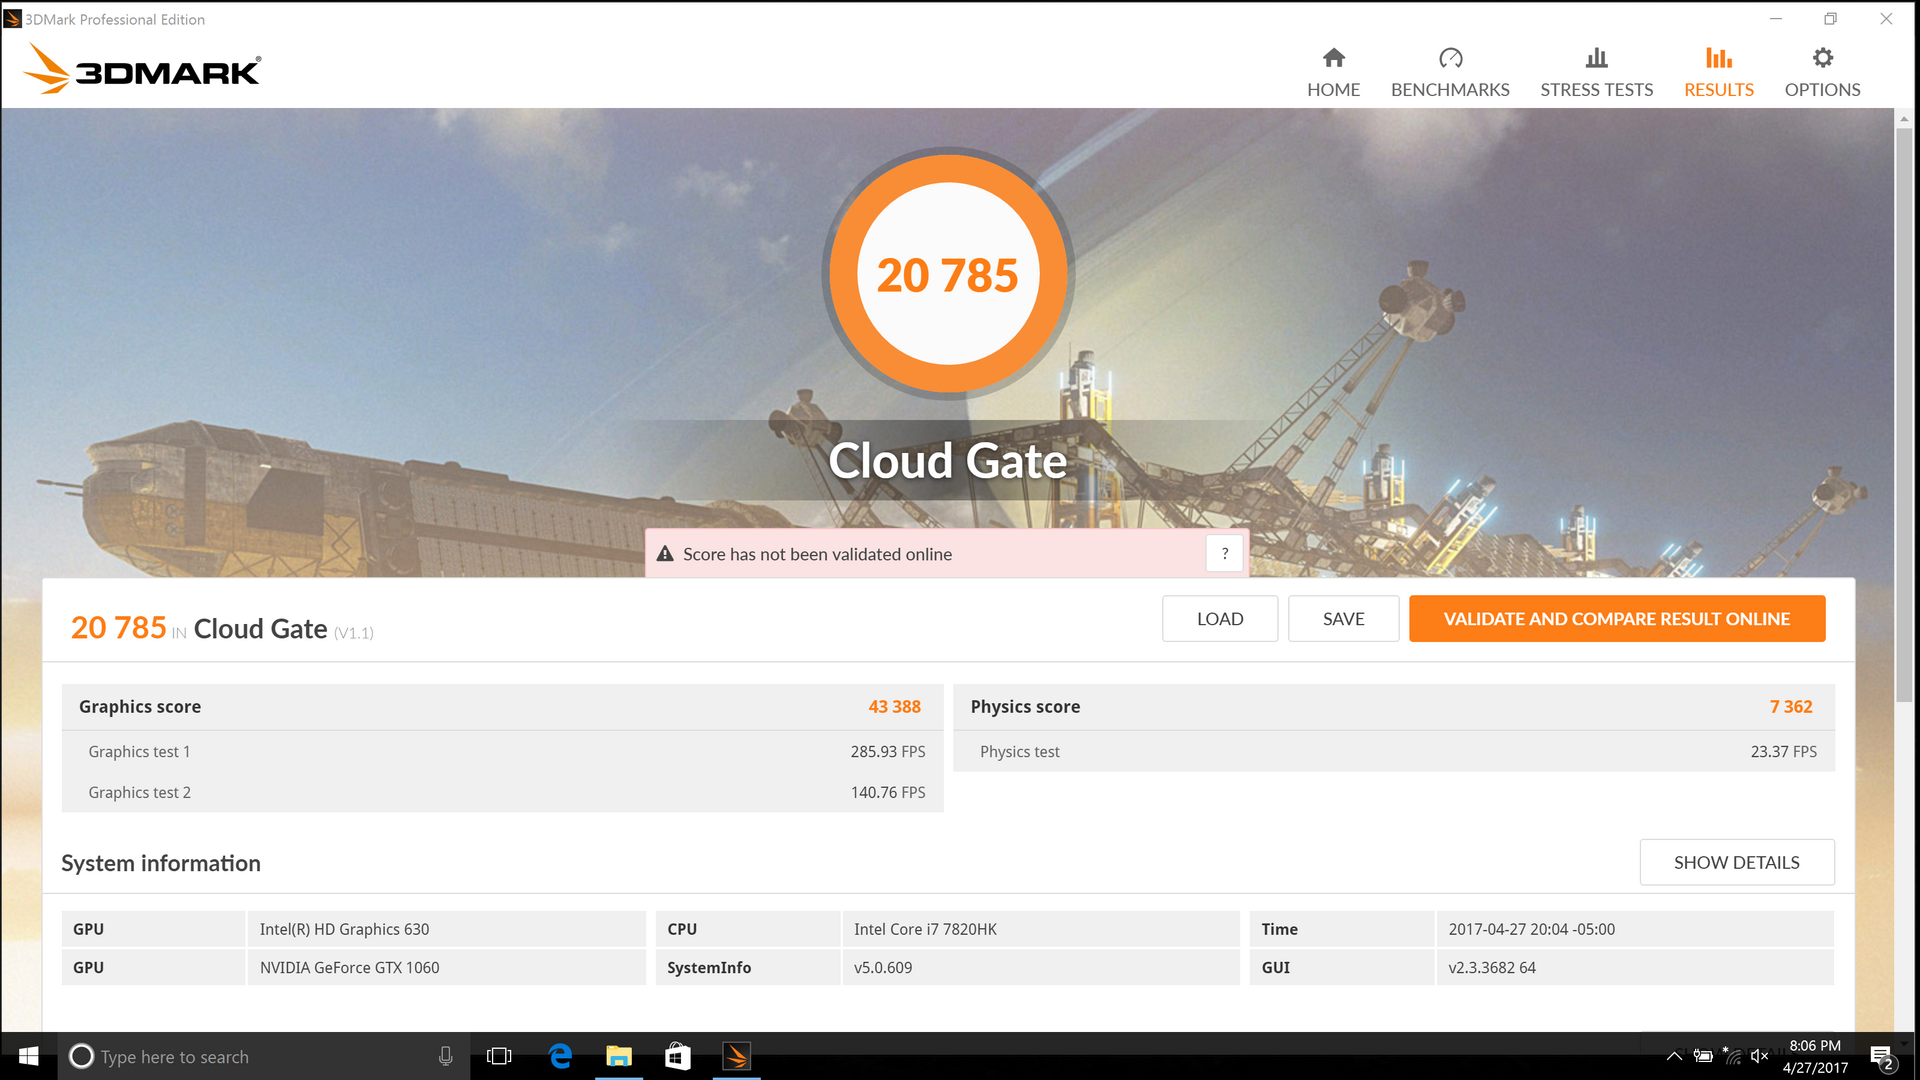Open STRESS TESTS tab

tap(1596, 72)
